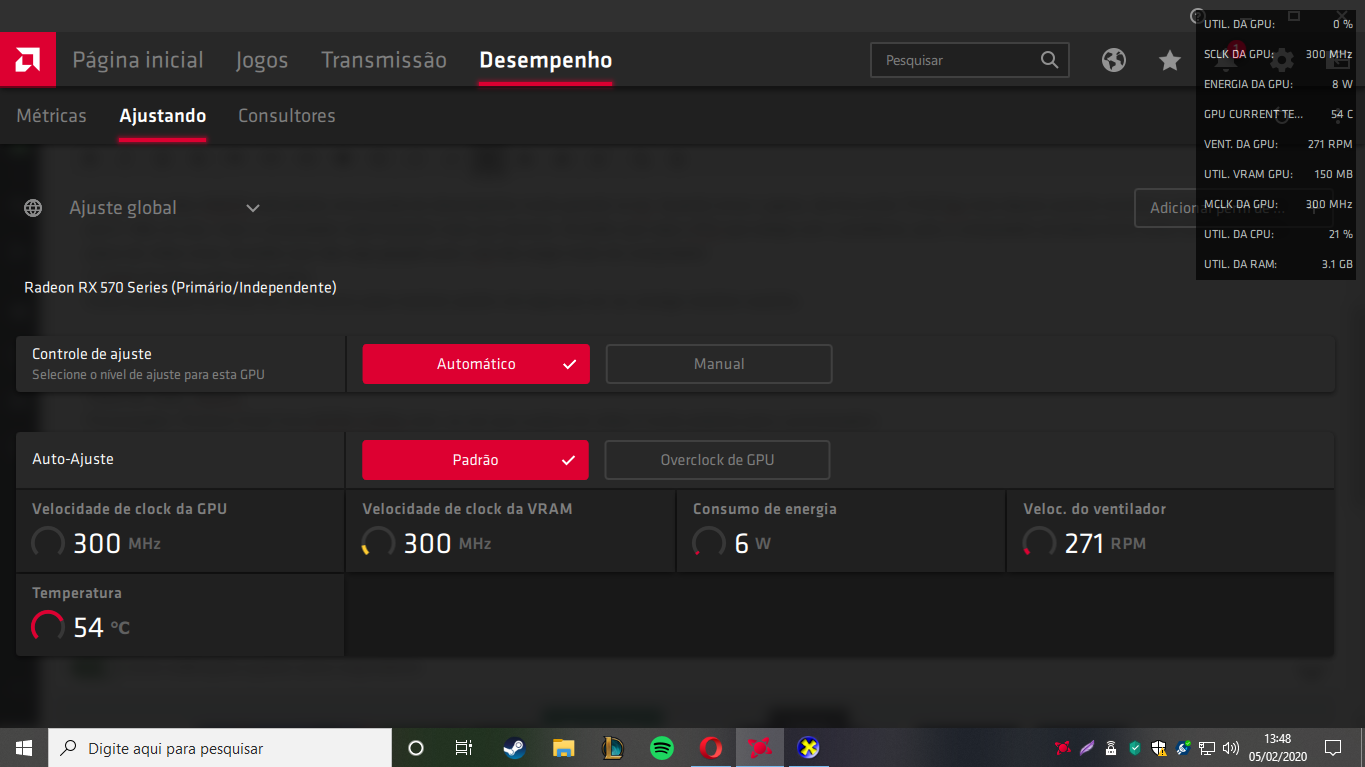Screen dimensions: 1365x767
Task: Click the purple feather tray icon
Action: [x=1086, y=748]
